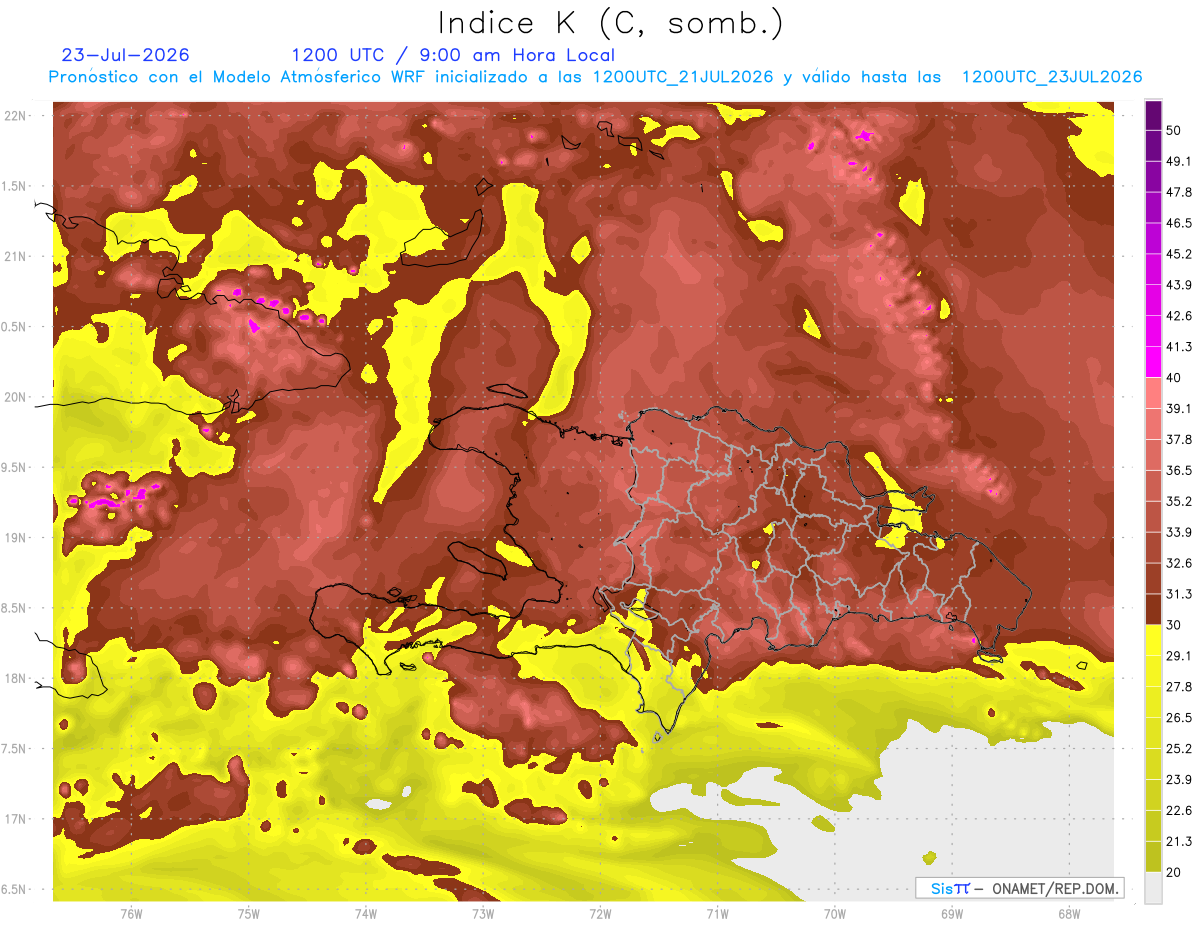Pick the magenta swatch between 41.3 and 40
Viewport: 1200px width, 927px height.
point(1154,362)
